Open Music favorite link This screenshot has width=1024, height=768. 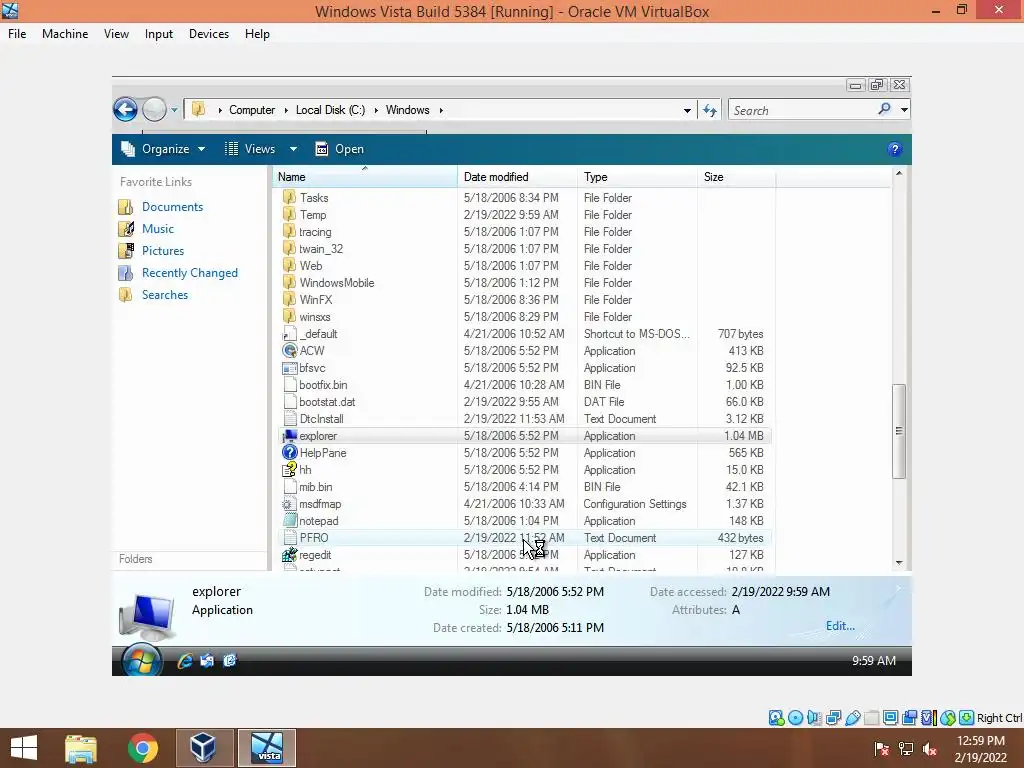(x=157, y=229)
